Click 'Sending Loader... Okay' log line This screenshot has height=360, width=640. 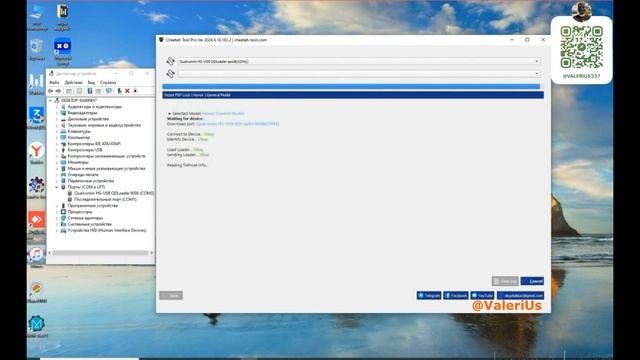188,155
